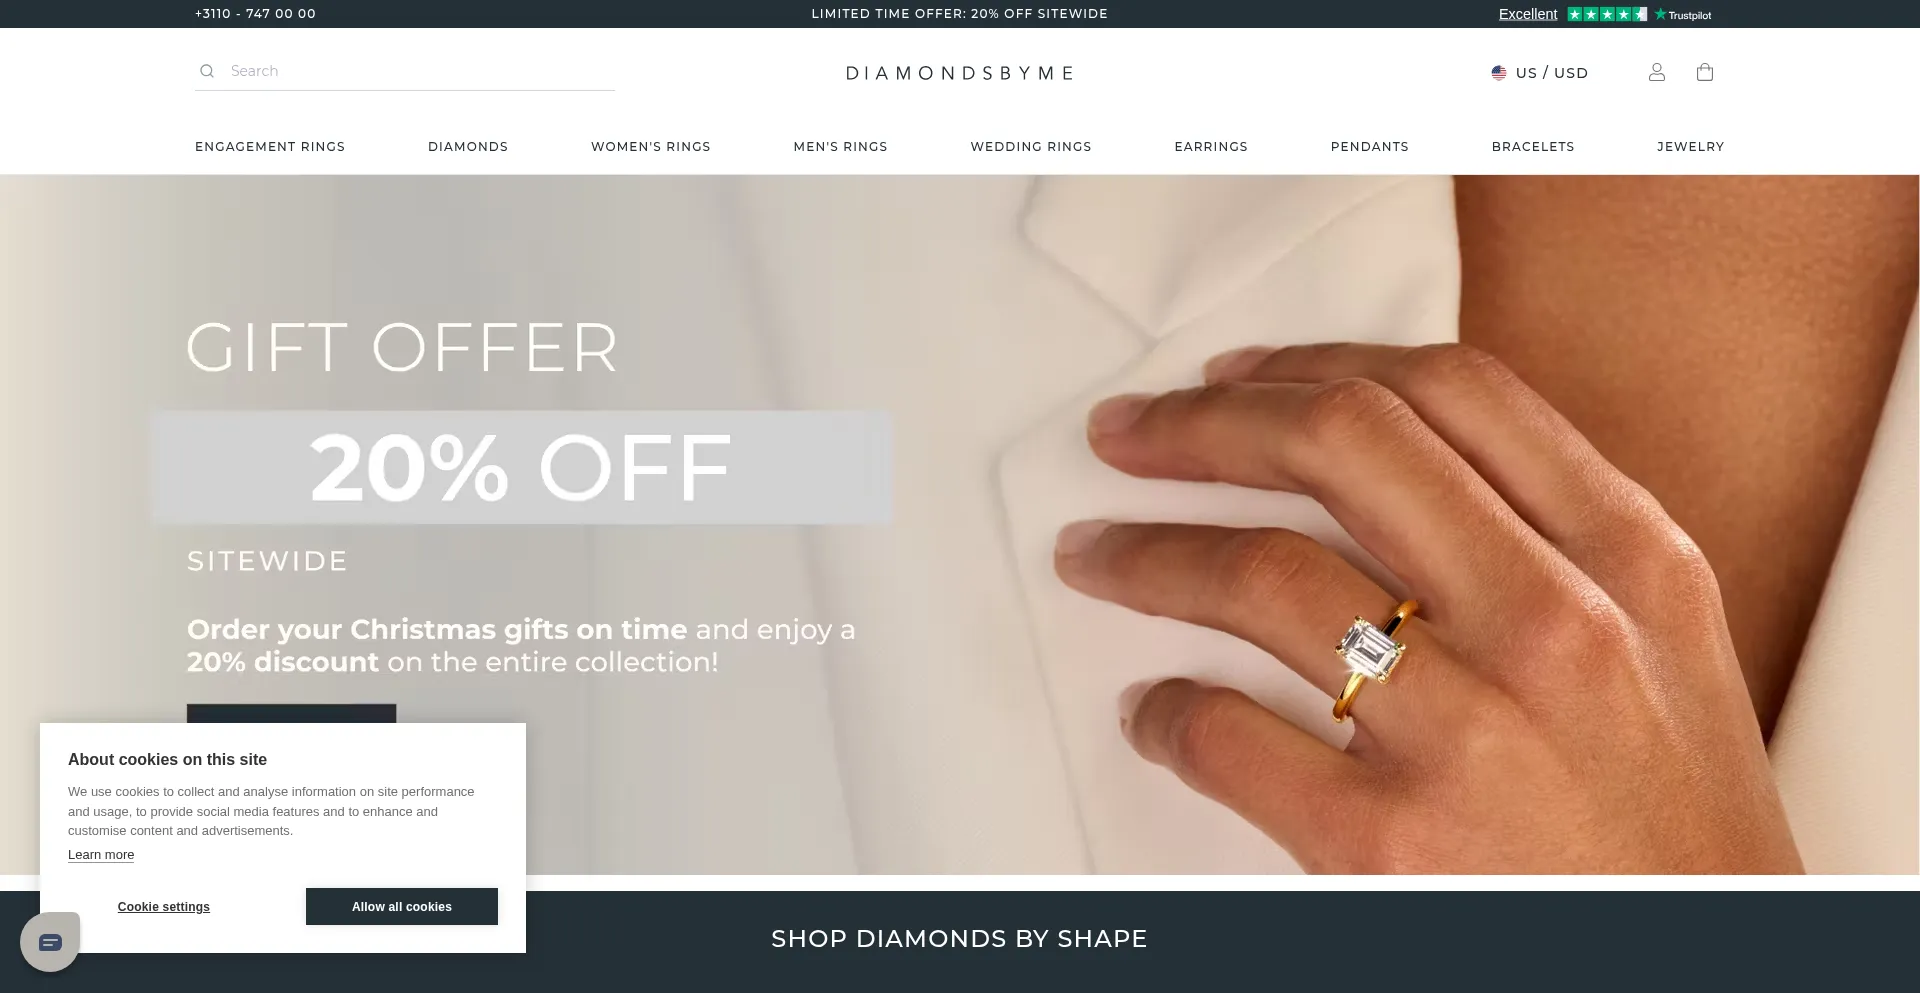Click the Excellent Trustpilot link
The height and width of the screenshot is (993, 1920).
(1528, 14)
